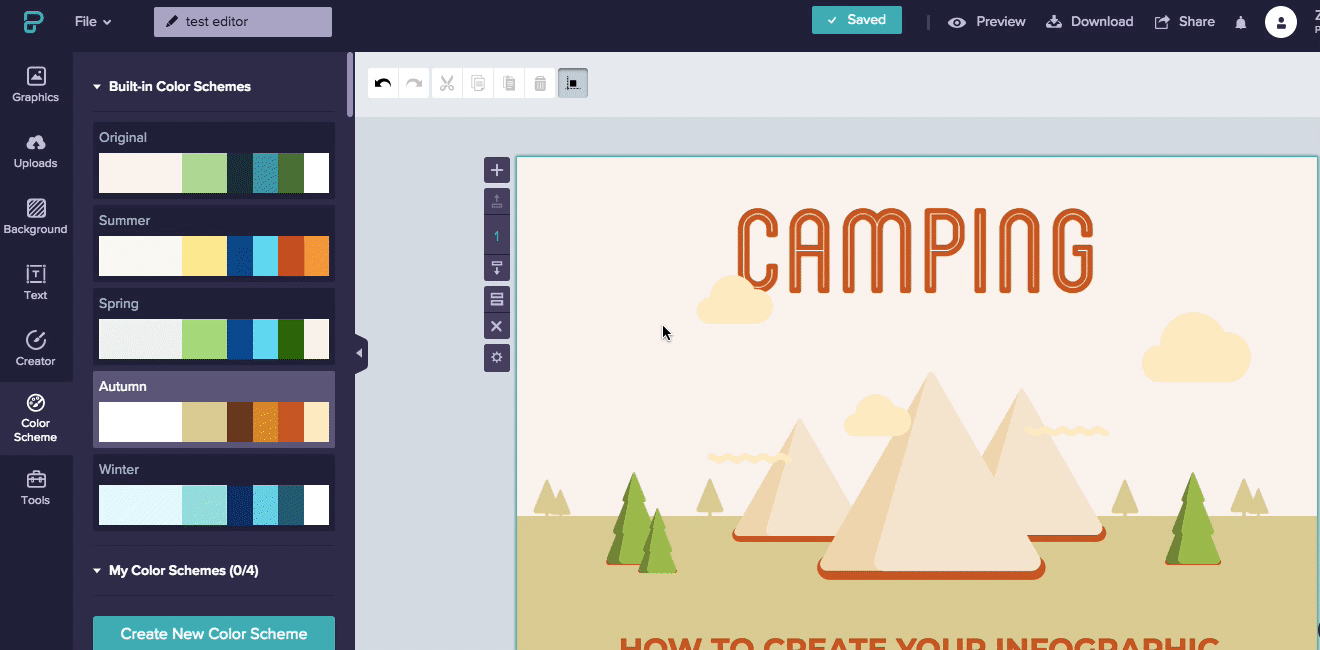Screen dimensions: 1320x650
Task: Move block down icon
Action: 497,267
